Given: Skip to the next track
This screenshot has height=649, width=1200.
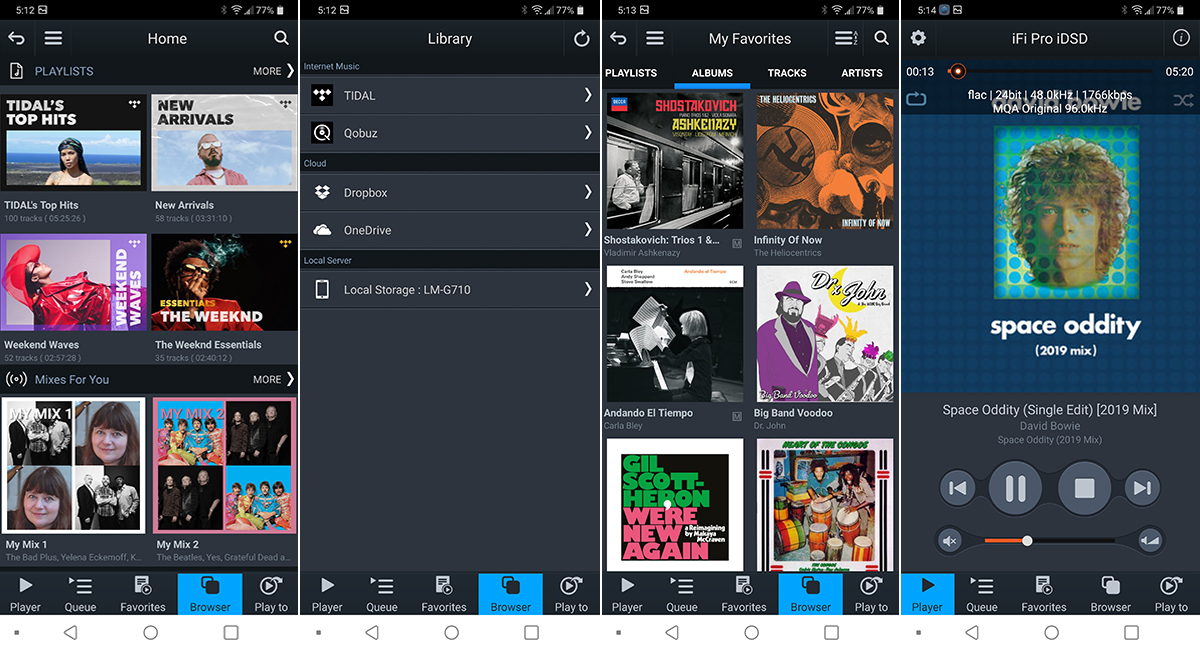Looking at the screenshot, I should tap(1142, 488).
